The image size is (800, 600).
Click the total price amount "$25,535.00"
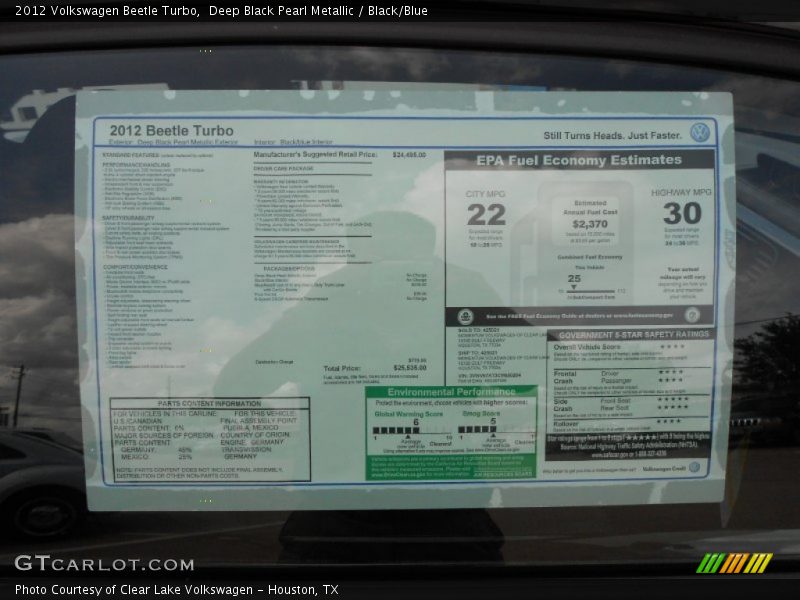pos(410,368)
